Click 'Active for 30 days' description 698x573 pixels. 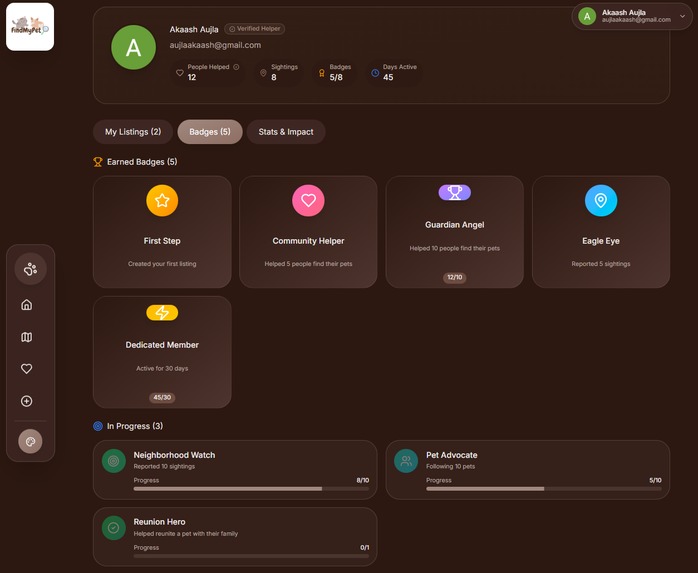(162, 369)
